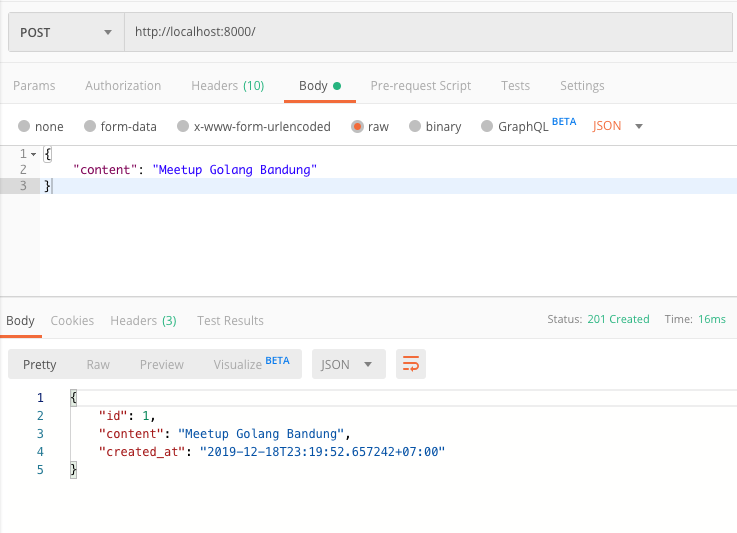This screenshot has height=533, width=737.
Task: Expand the raw body JSON format dropdown
Action: click(x=618, y=126)
